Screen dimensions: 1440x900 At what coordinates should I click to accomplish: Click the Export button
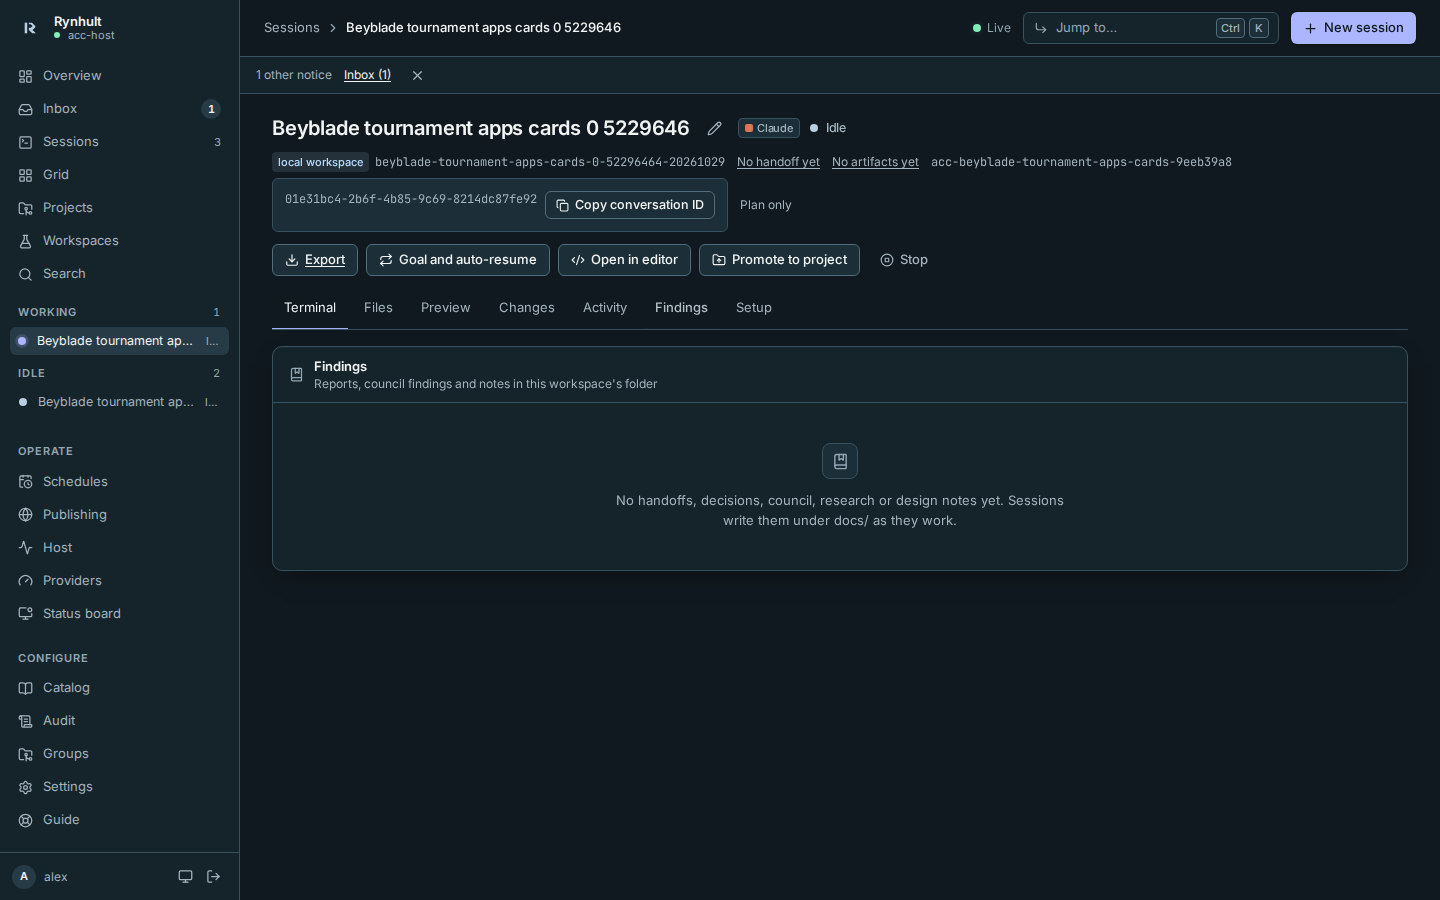tap(315, 260)
